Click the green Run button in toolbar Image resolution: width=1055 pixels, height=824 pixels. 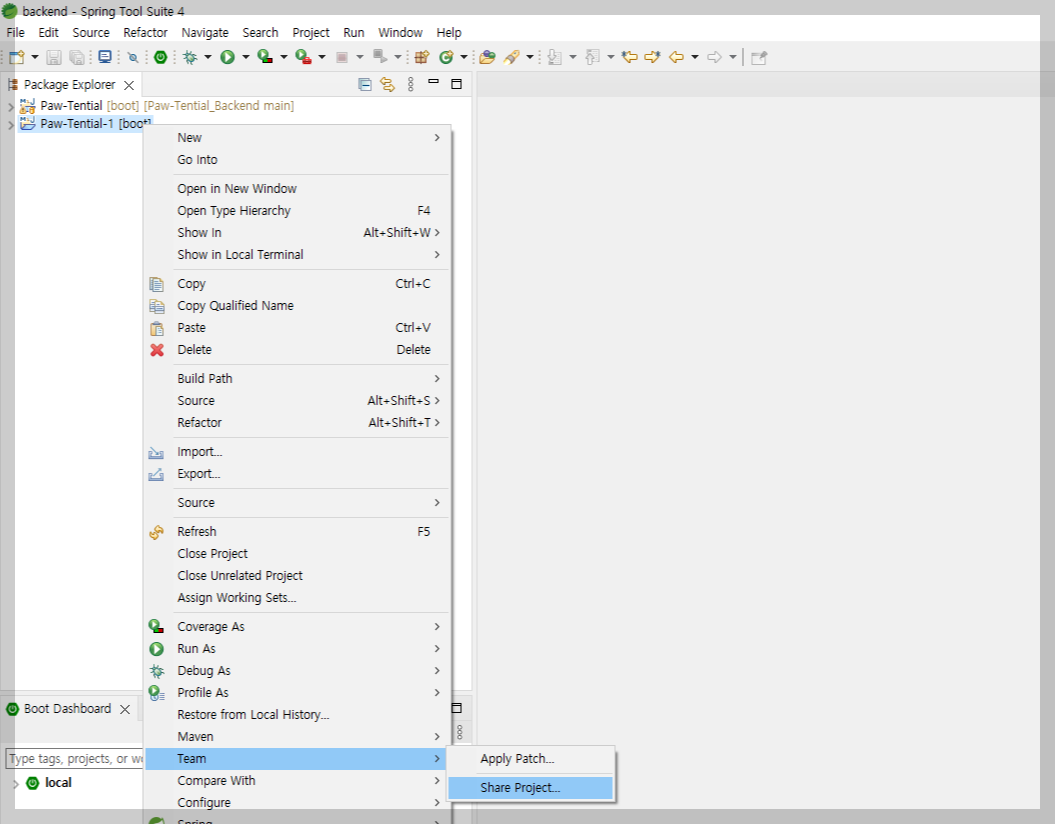tap(228, 58)
